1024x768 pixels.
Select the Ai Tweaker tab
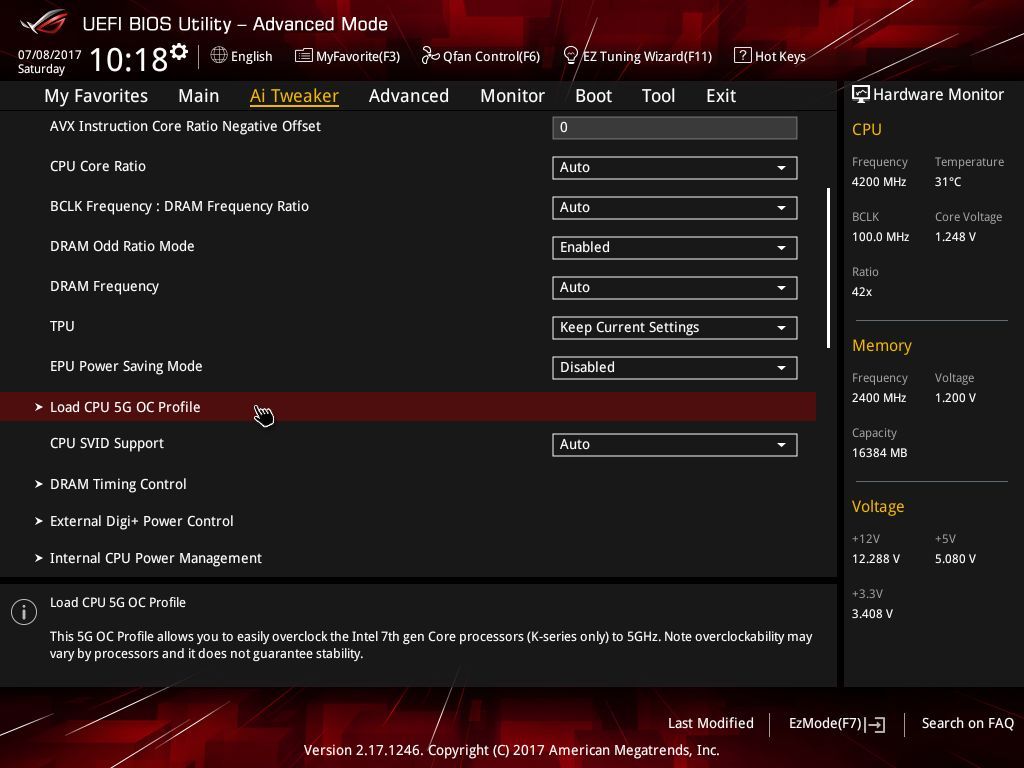[294, 96]
